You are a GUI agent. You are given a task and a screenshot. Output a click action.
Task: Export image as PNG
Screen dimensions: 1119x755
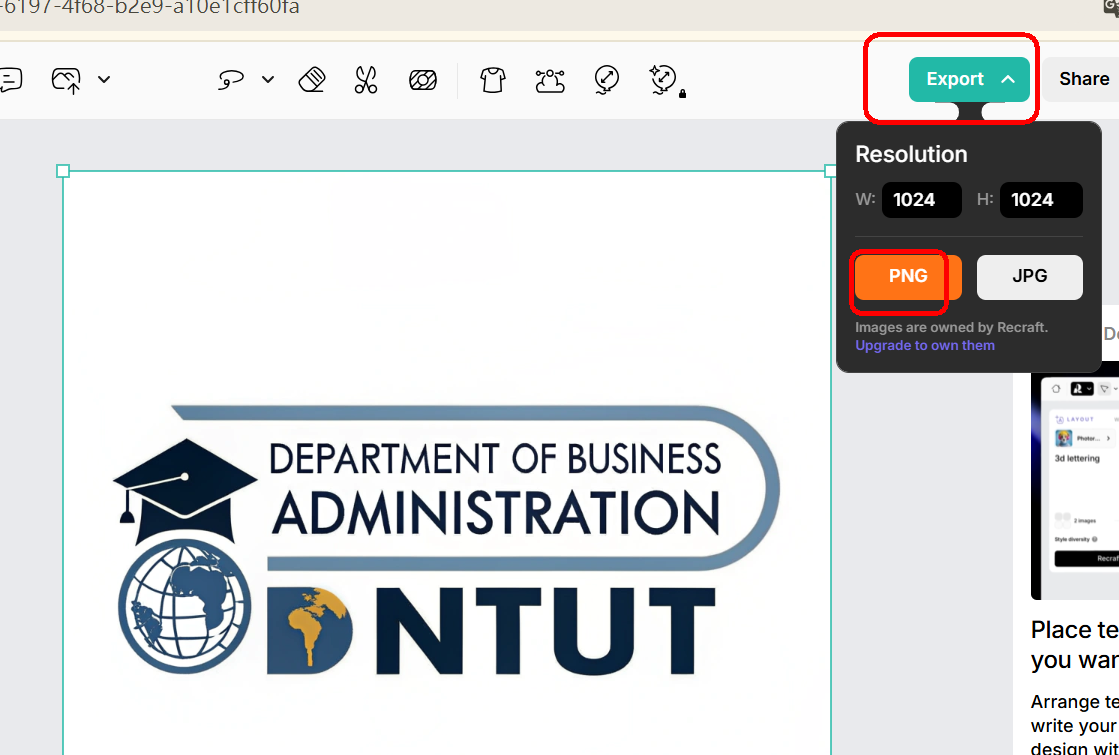click(x=908, y=277)
